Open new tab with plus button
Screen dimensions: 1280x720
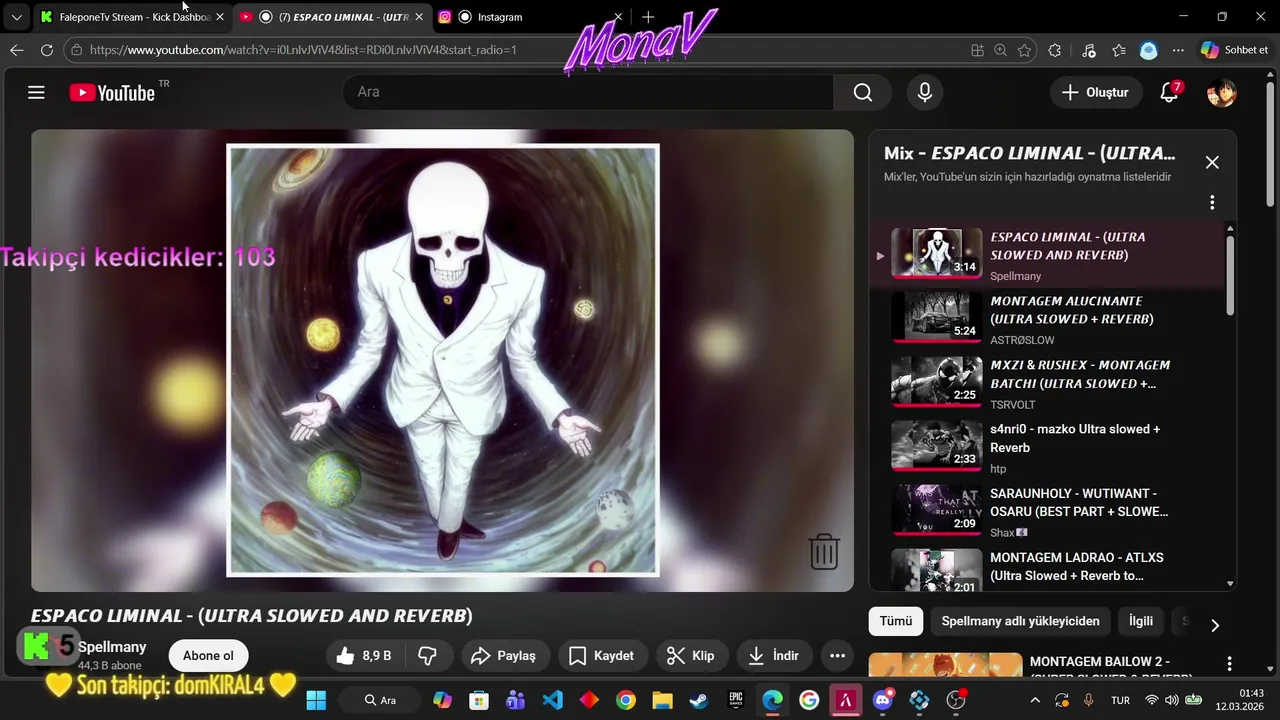point(648,17)
